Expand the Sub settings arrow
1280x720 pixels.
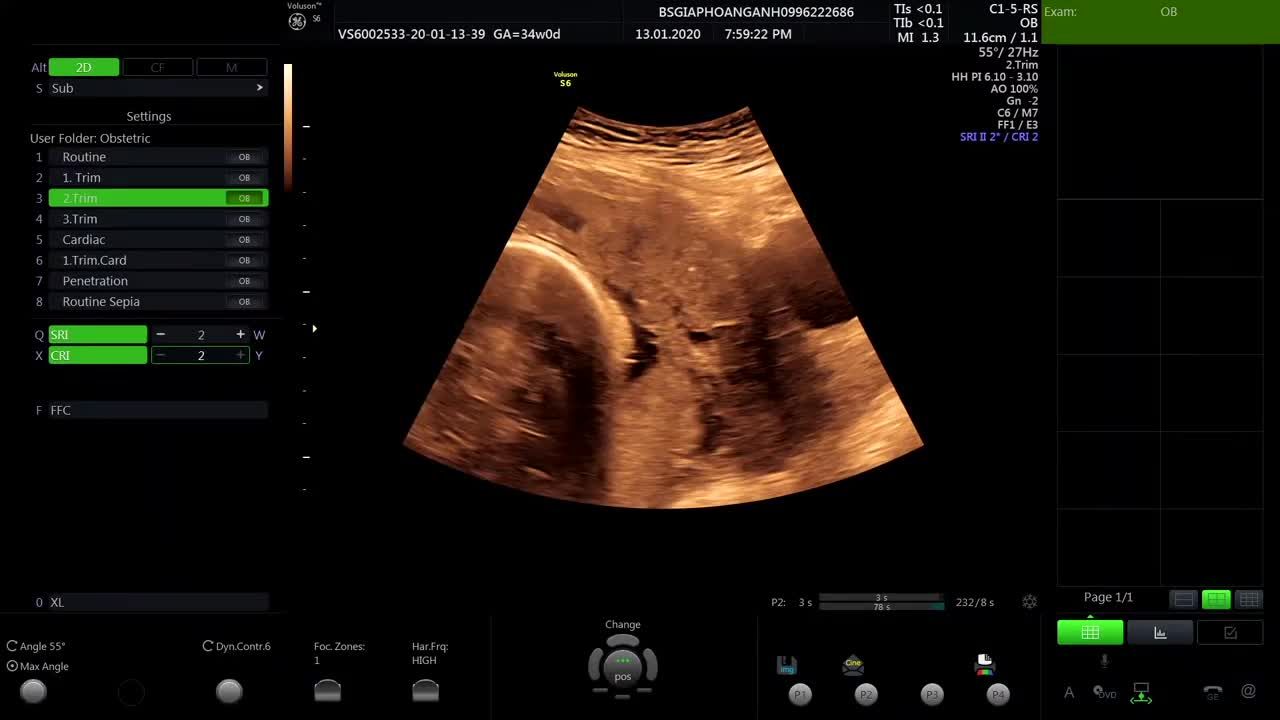tap(259, 88)
